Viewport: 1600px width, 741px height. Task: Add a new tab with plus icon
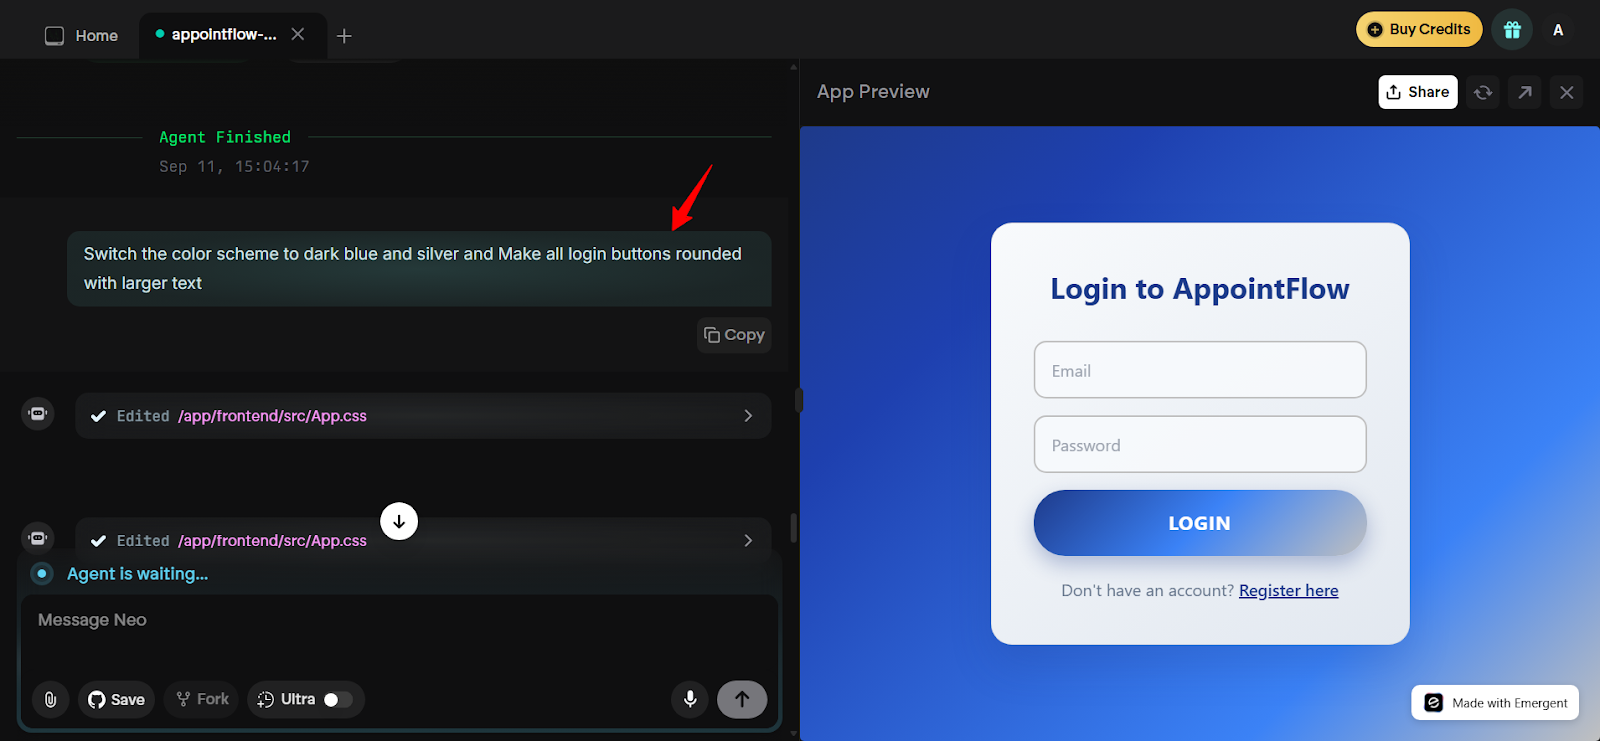pyautogui.click(x=344, y=36)
